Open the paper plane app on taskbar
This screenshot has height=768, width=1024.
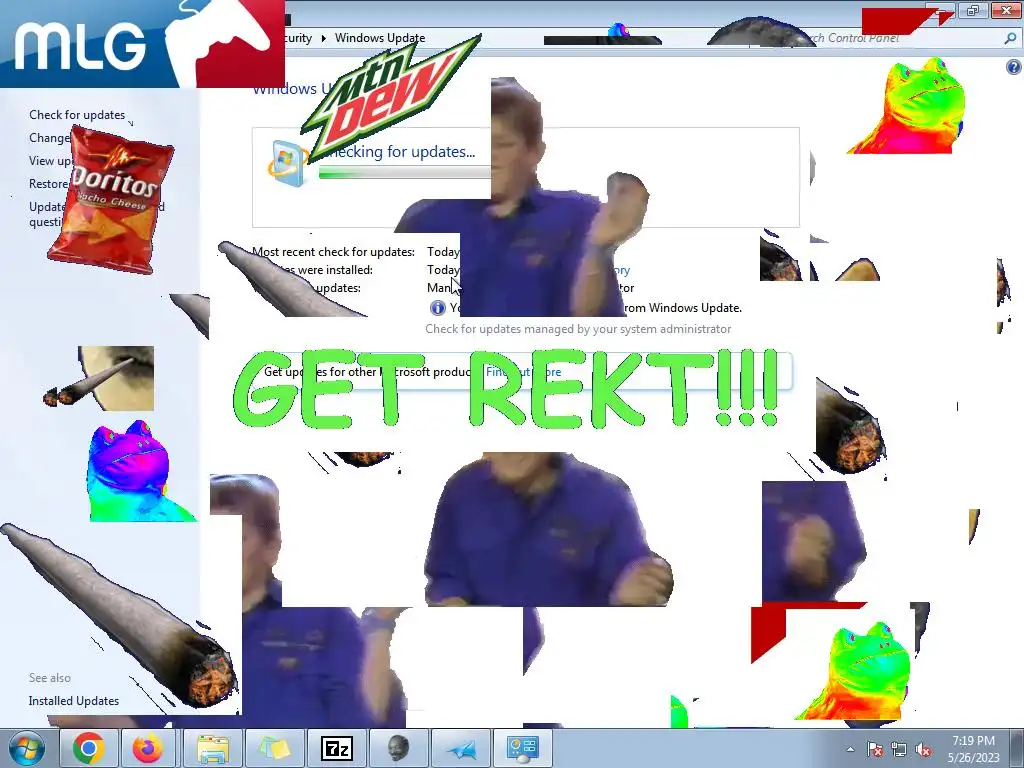[462, 748]
